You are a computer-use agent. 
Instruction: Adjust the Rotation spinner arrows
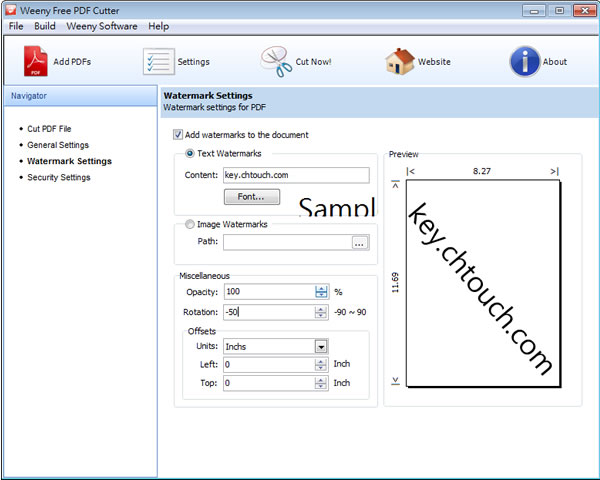click(321, 312)
